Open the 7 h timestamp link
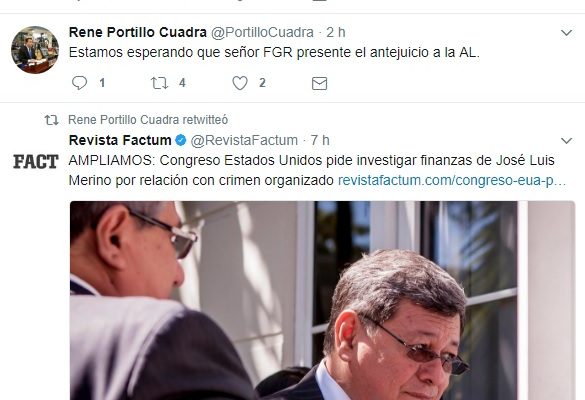Screen dimensions: 585x400 320,140
